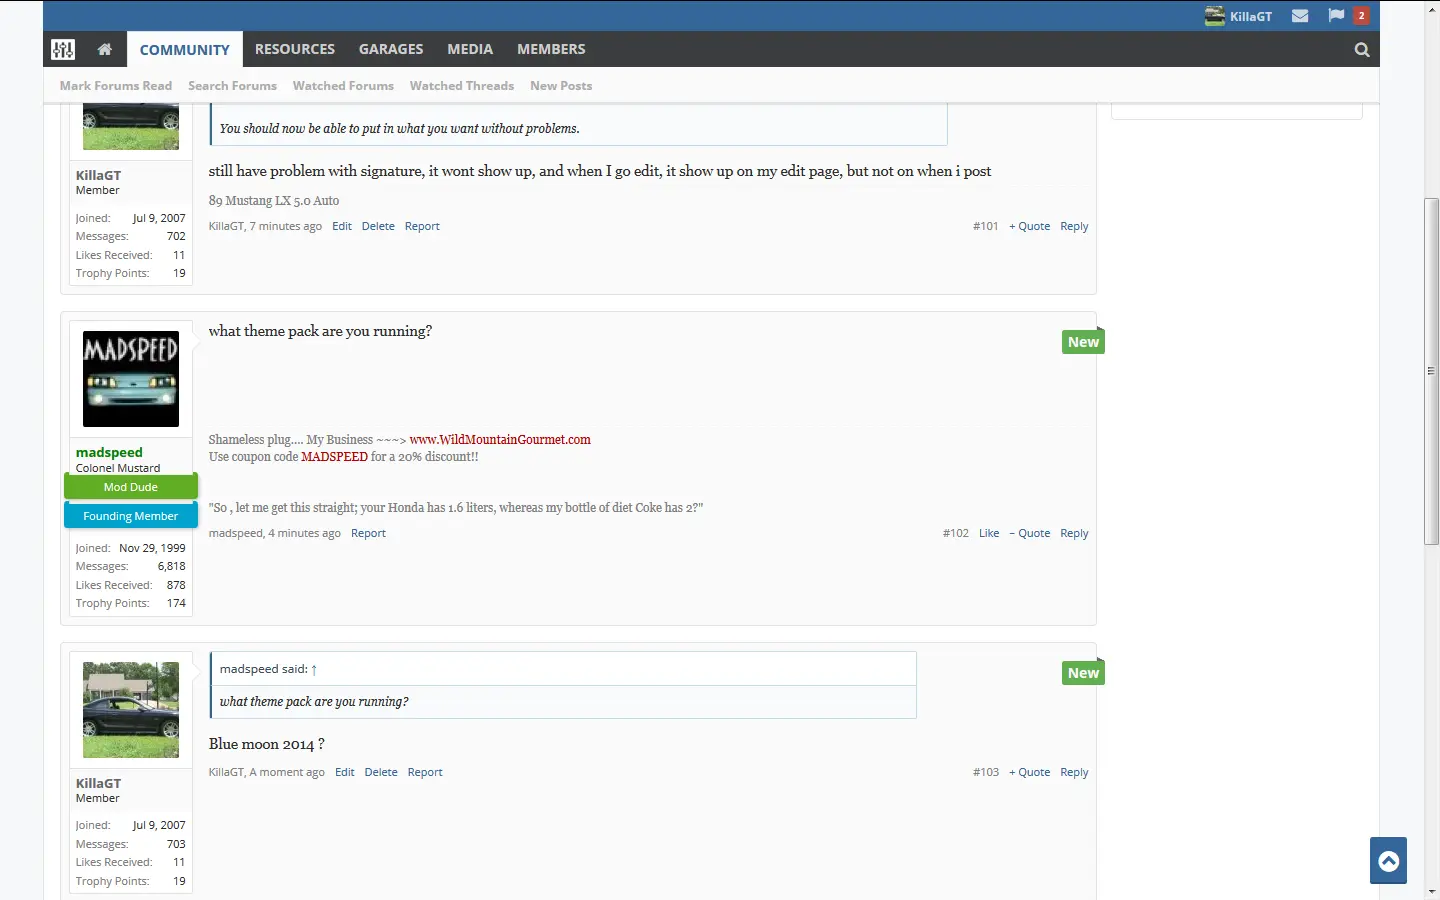The image size is (1440, 900).
Task: Delete post #103
Action: (x=381, y=772)
